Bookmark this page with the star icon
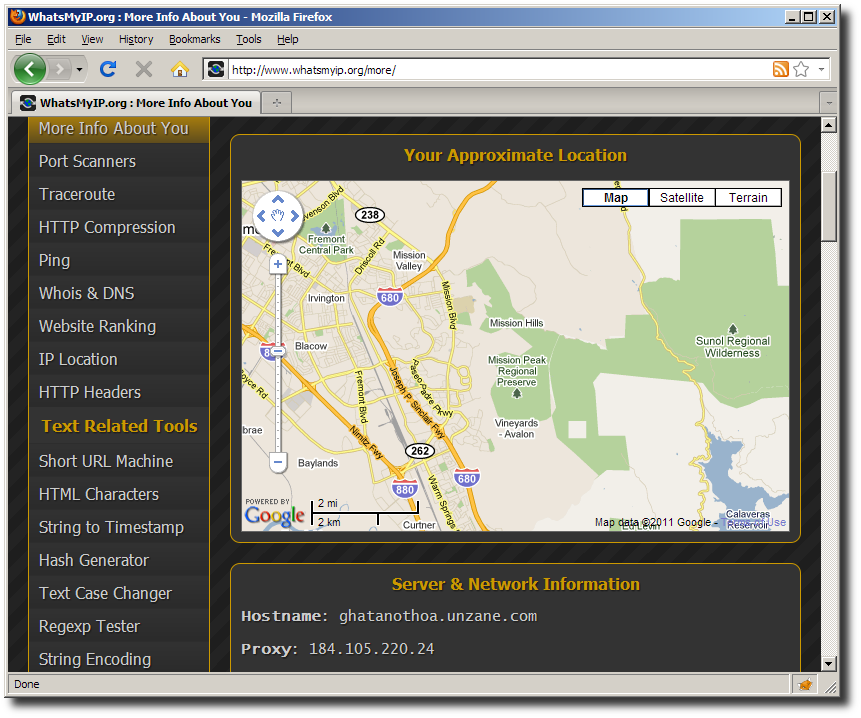 [801, 69]
